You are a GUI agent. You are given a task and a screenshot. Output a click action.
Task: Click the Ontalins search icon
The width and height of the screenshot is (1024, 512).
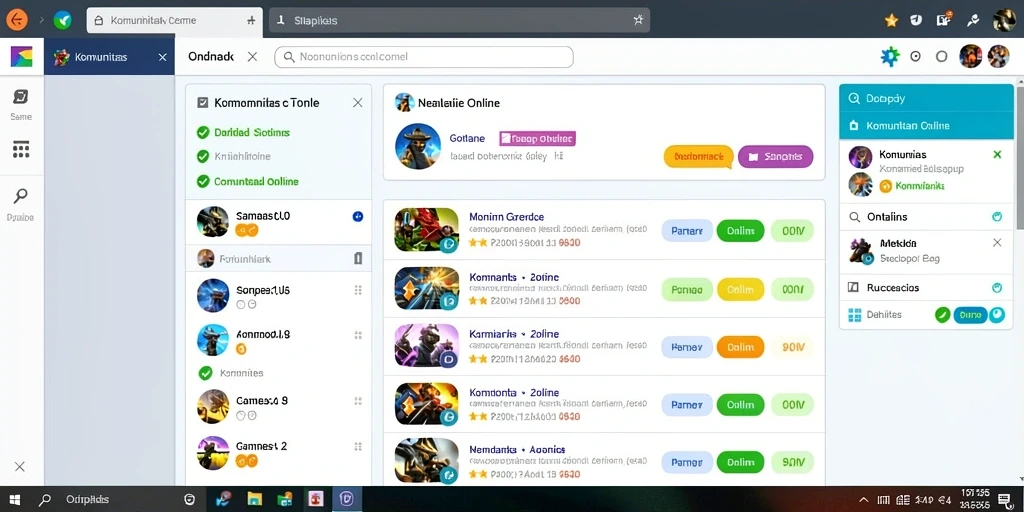coord(854,217)
